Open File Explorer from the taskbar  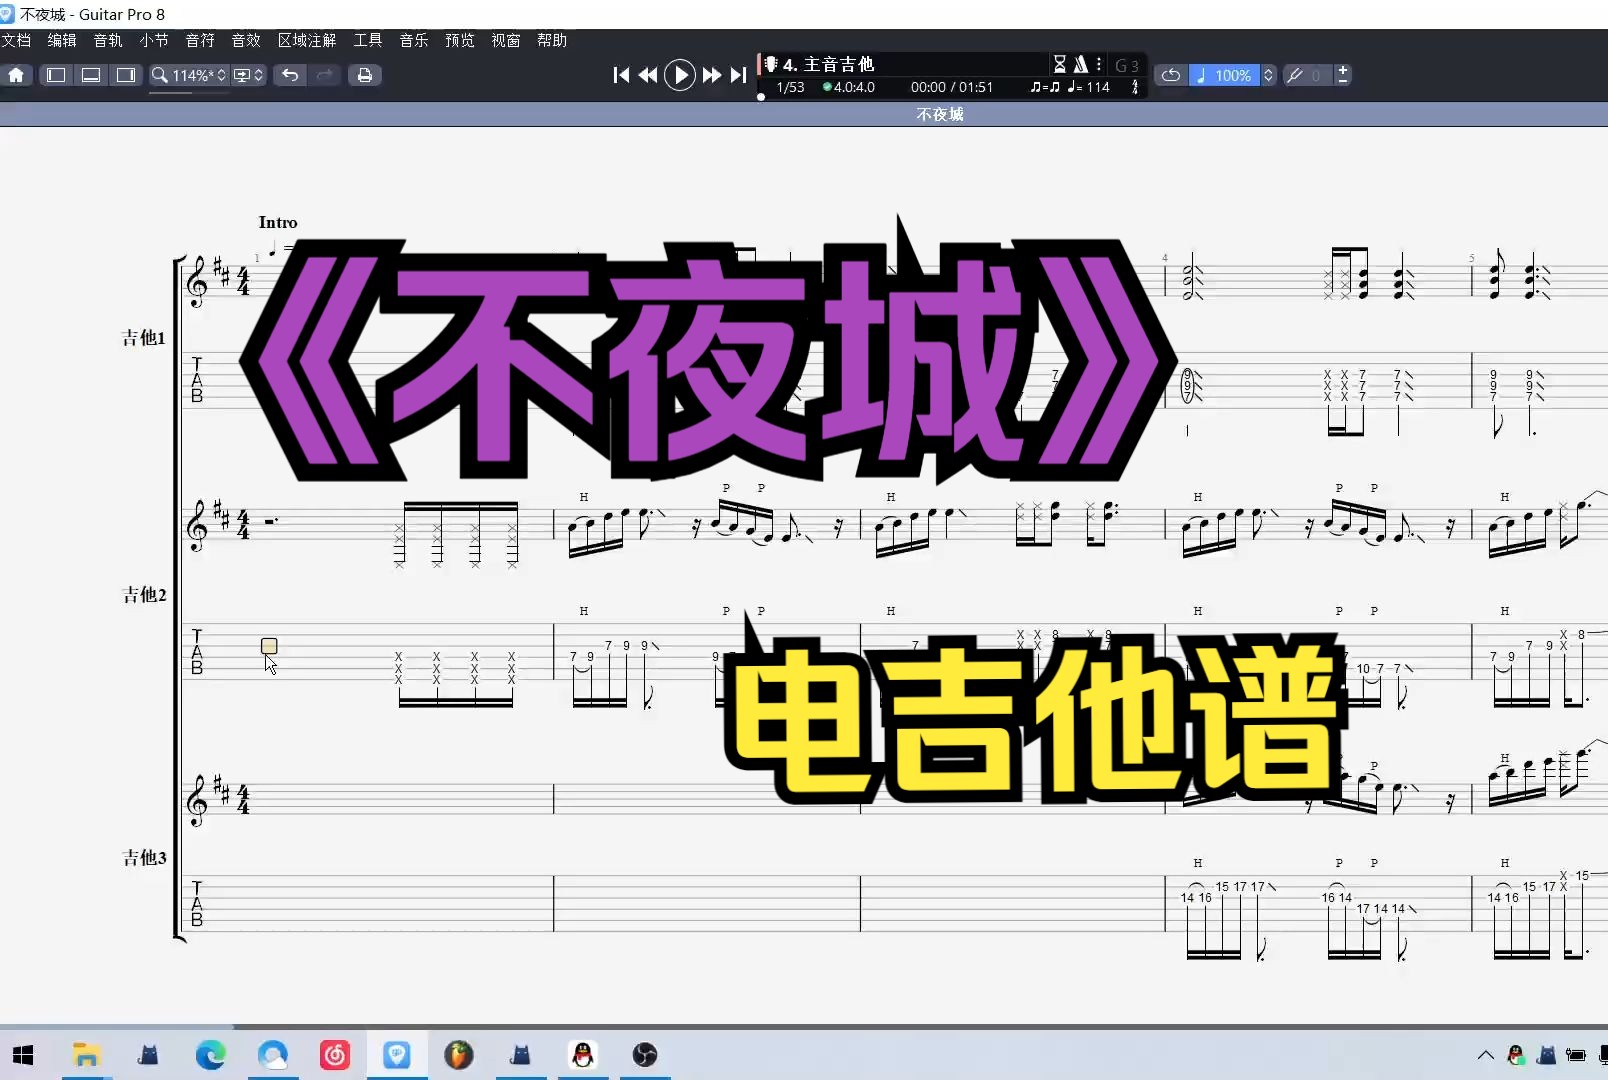[x=86, y=1055]
